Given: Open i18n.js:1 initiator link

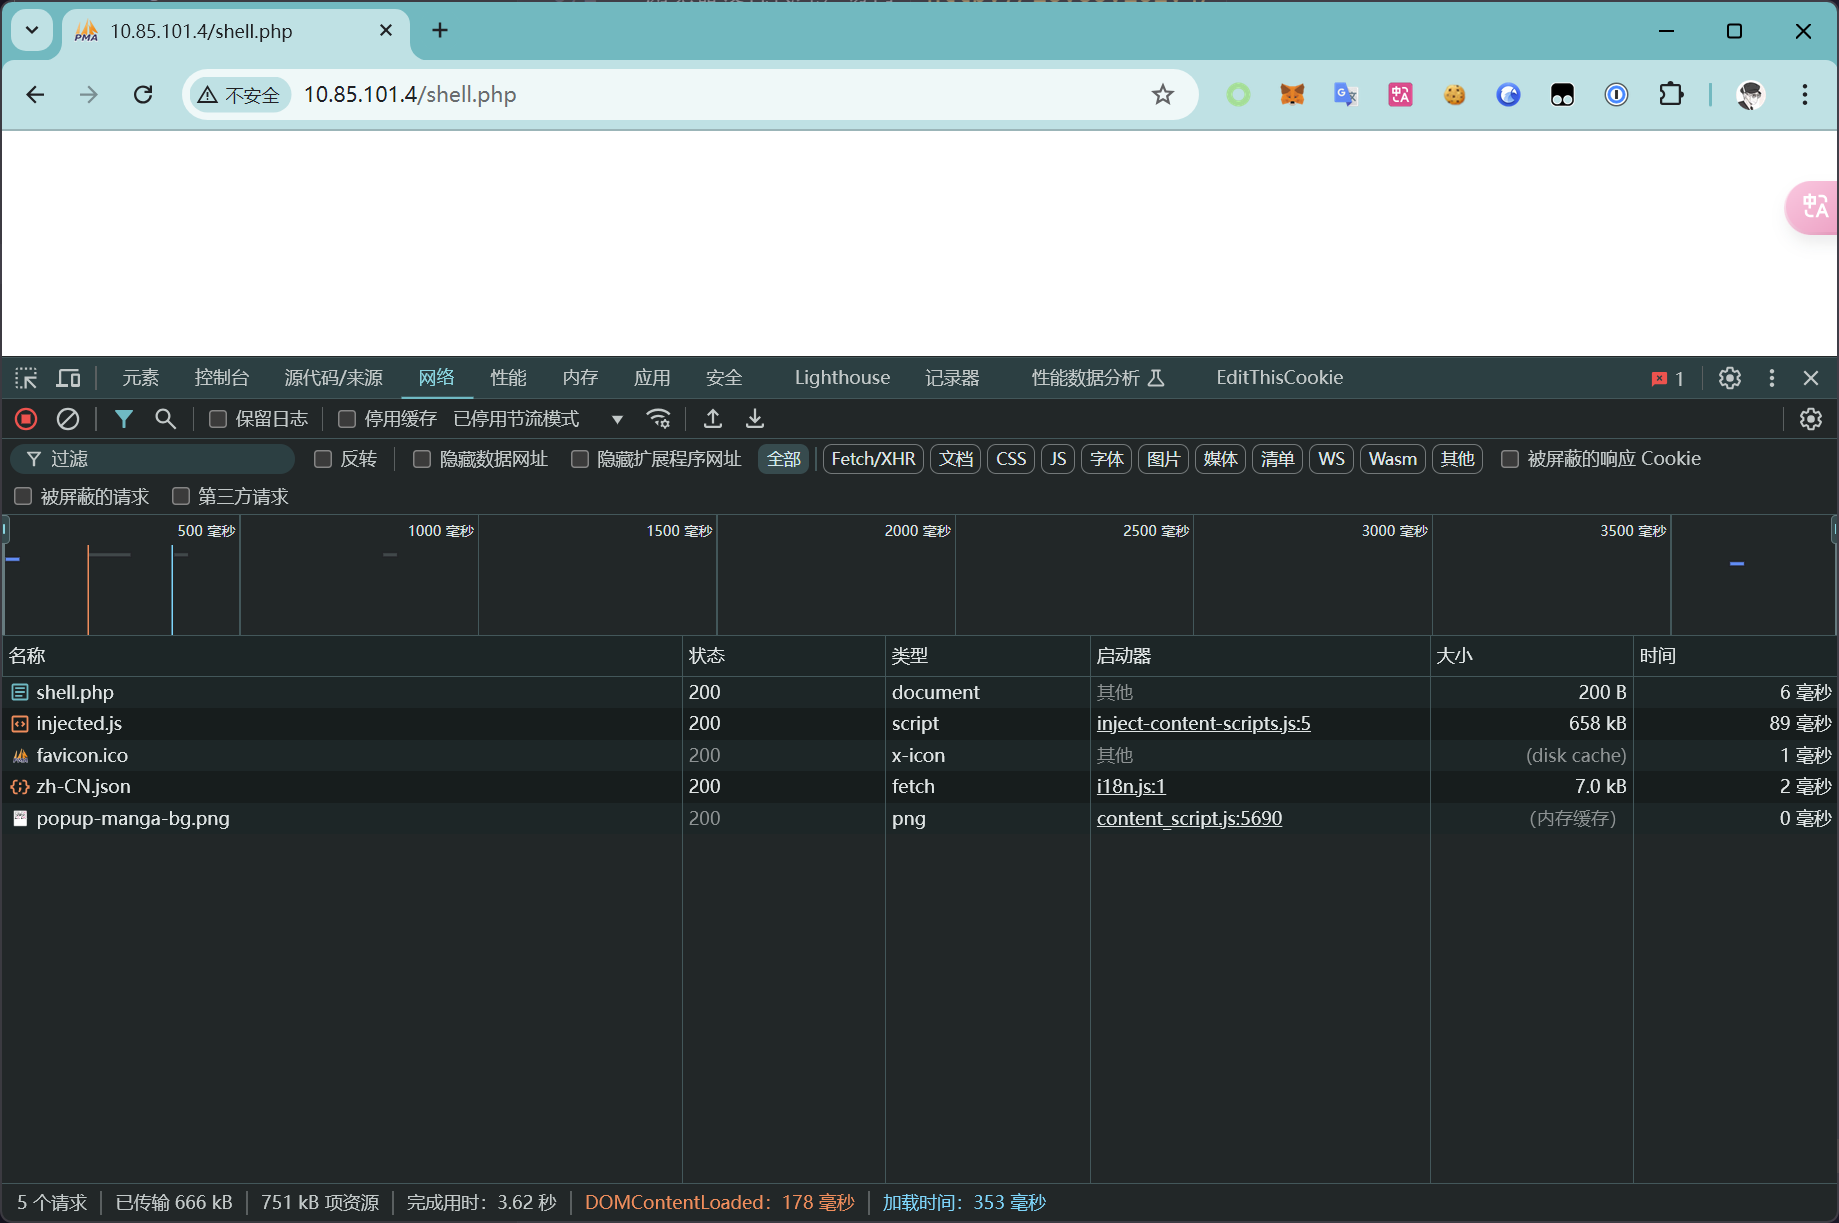Looking at the screenshot, I should click(1131, 787).
